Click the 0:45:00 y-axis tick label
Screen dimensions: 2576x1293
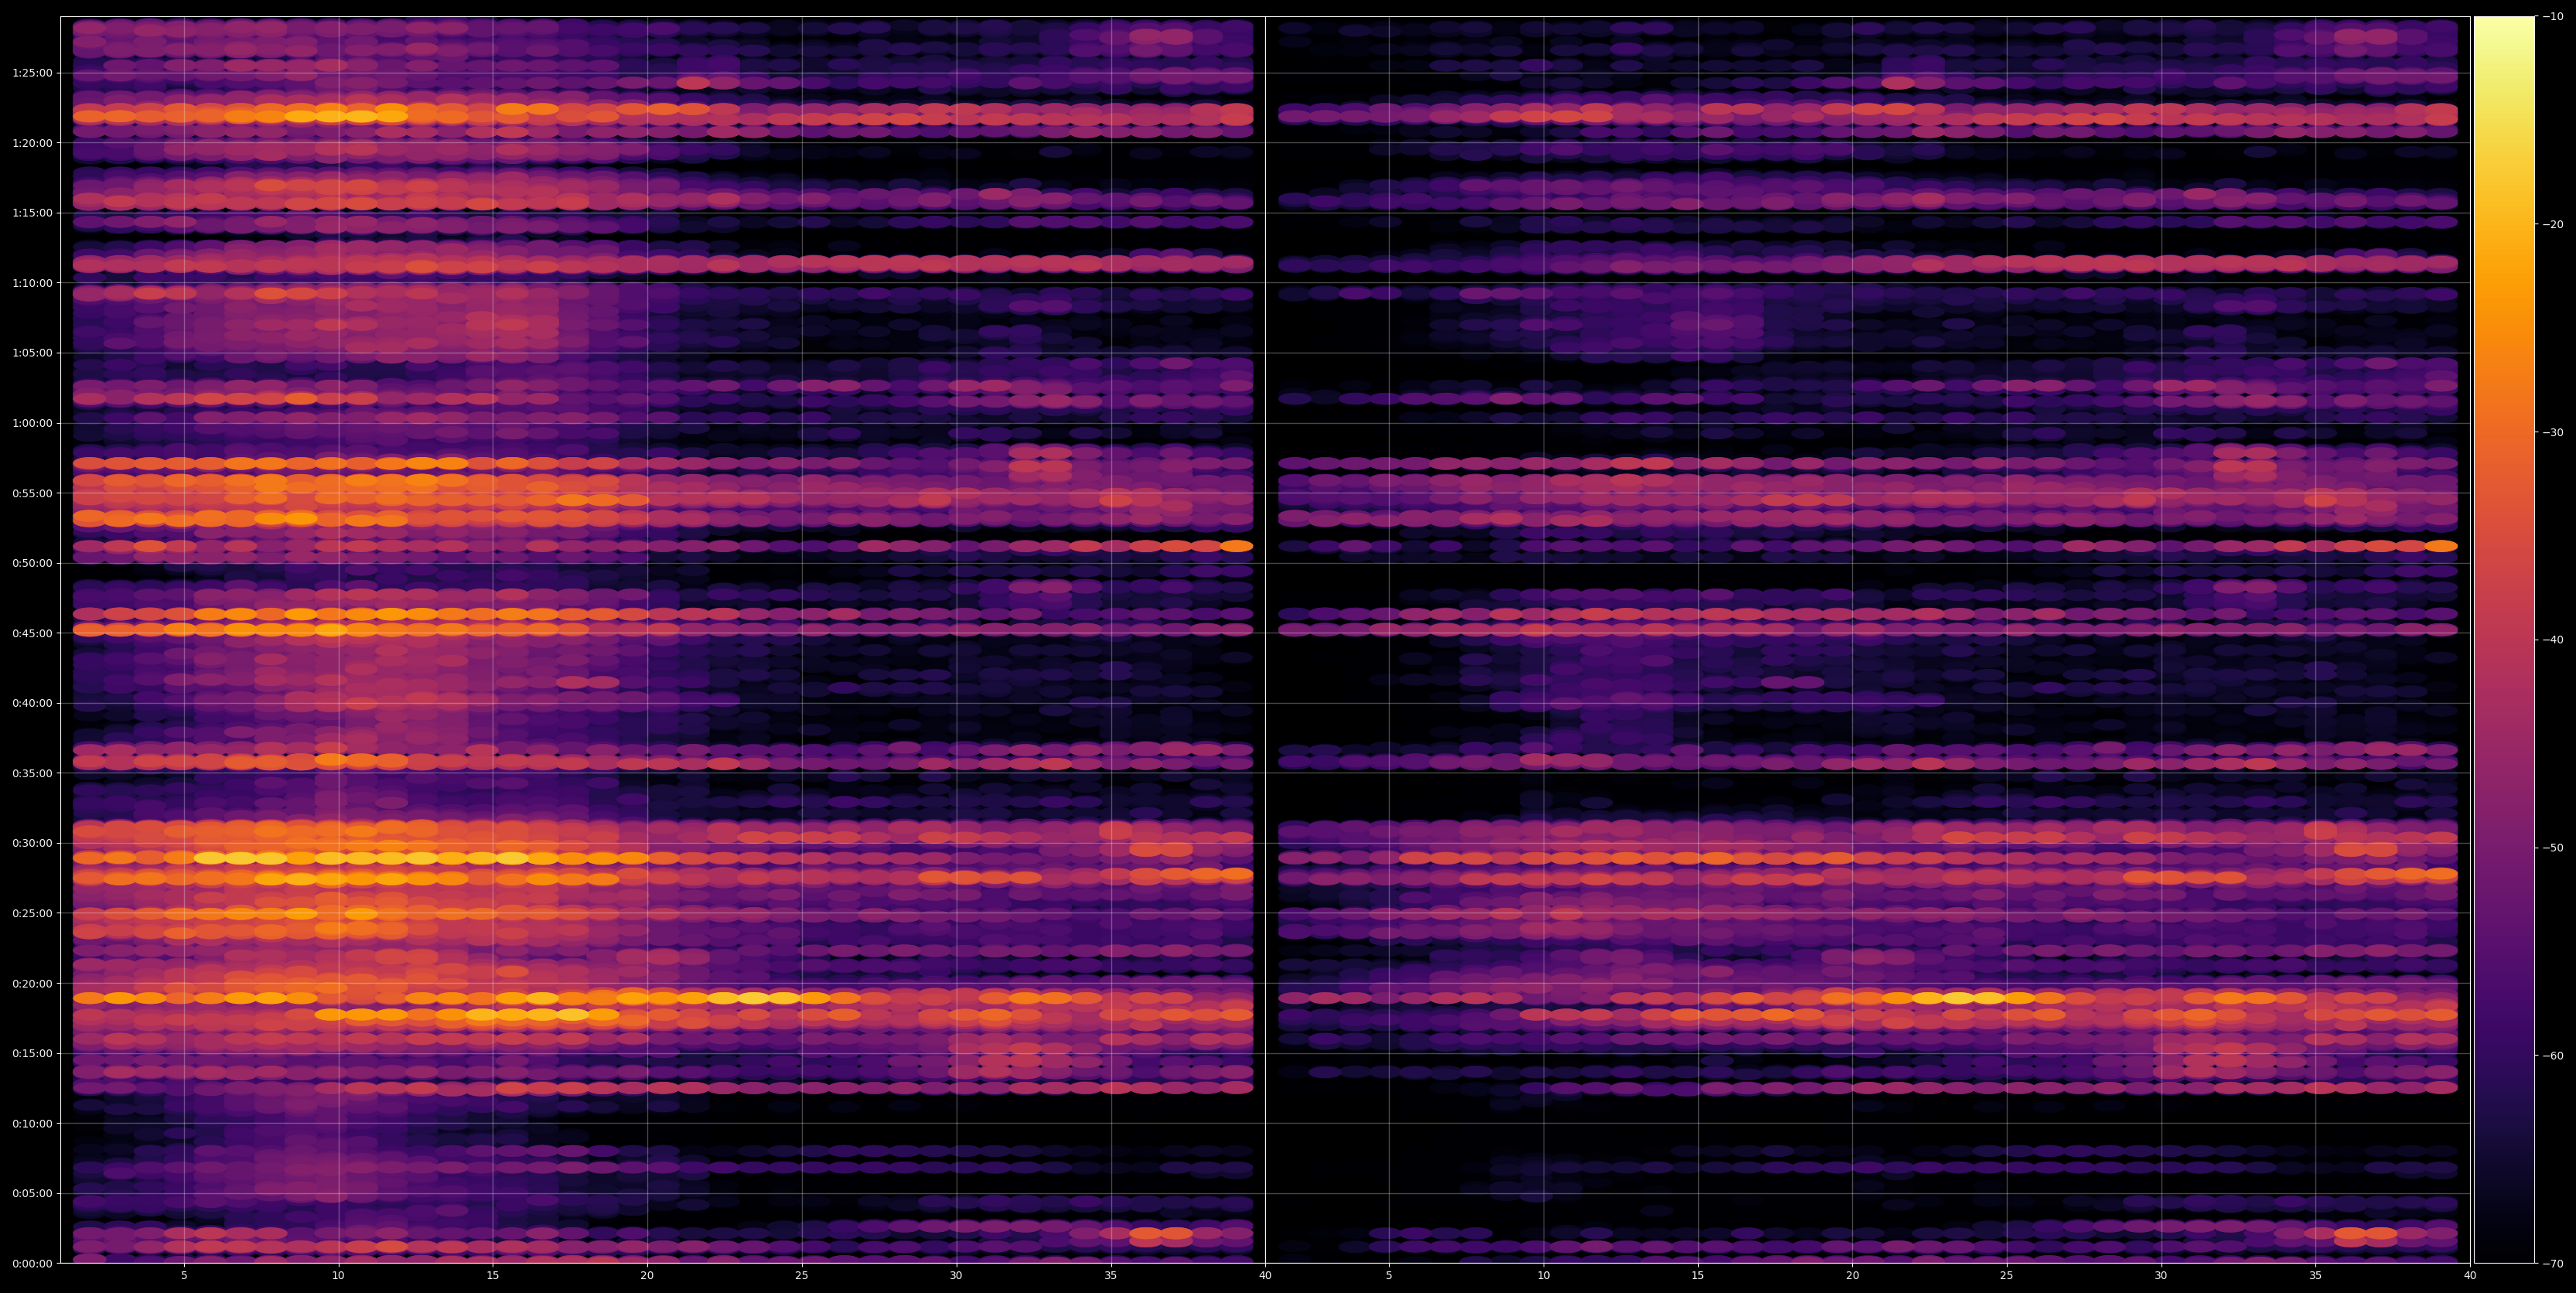tap(33, 633)
